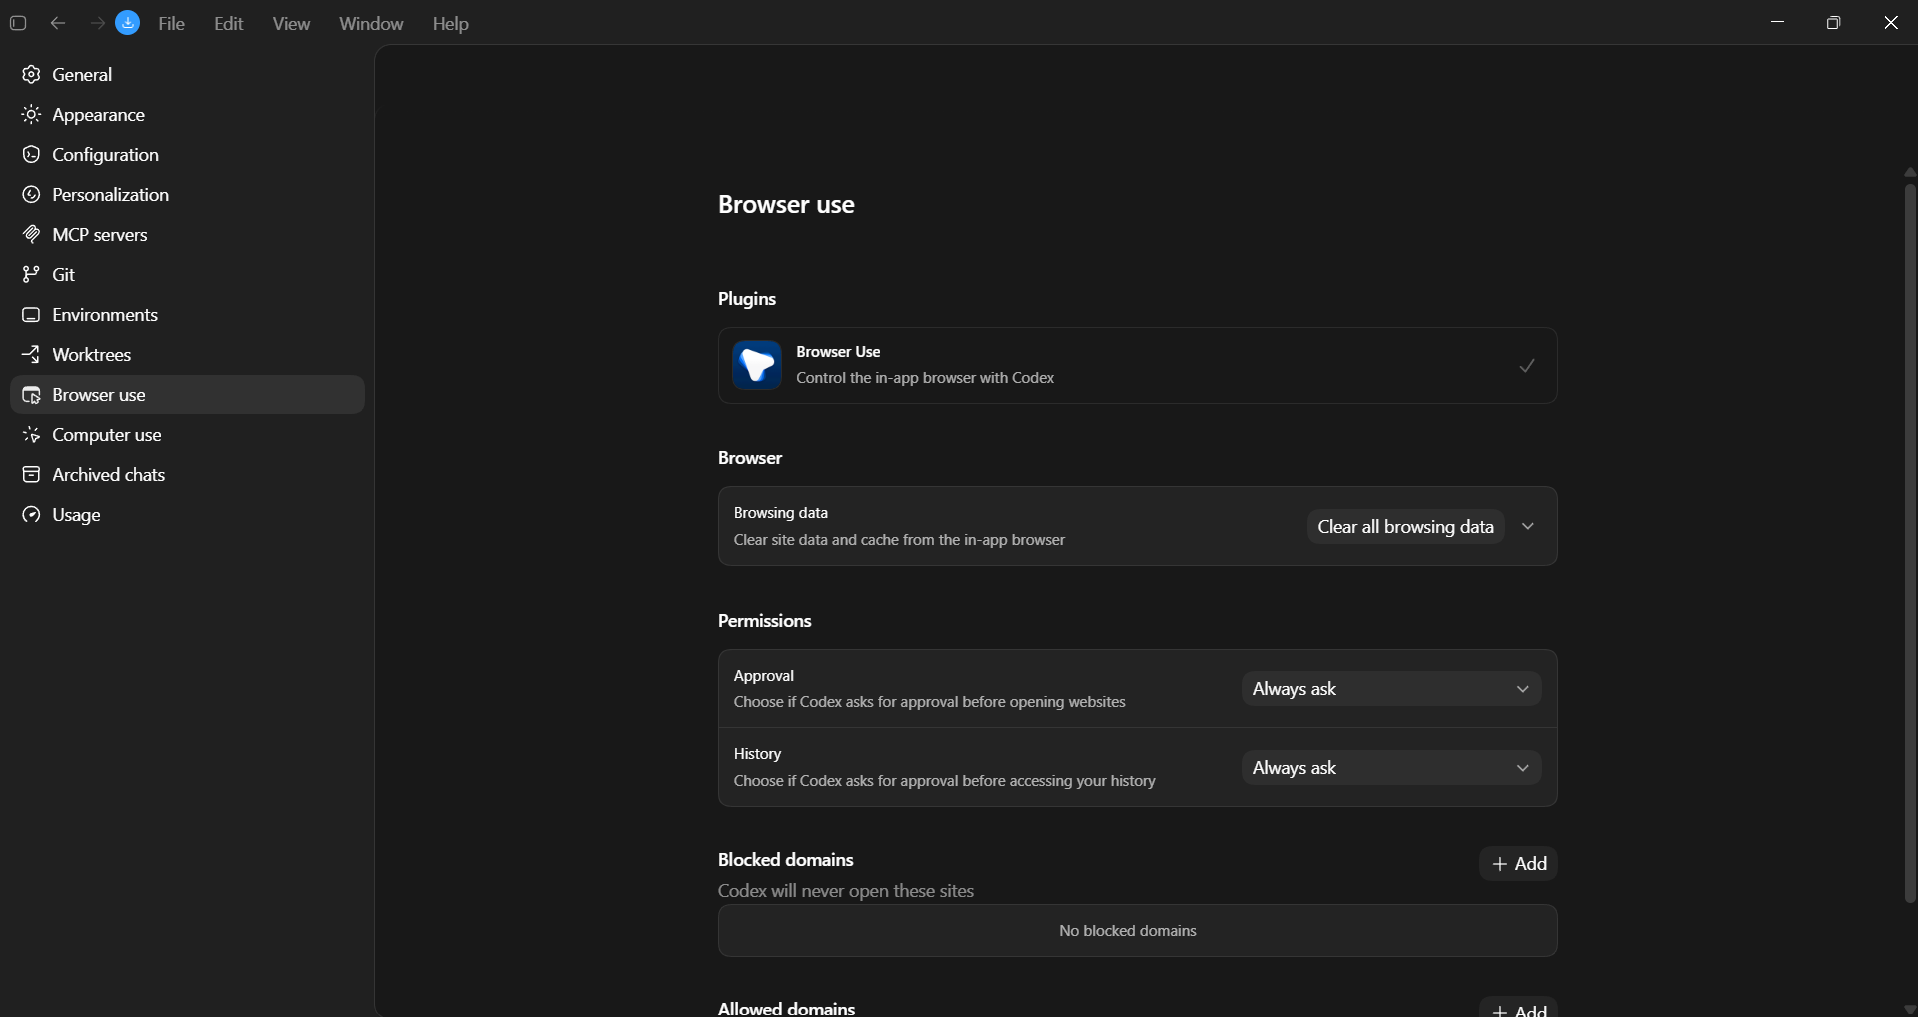The image size is (1918, 1017).
Task: Click the vertical scrollbar thumb
Action: point(1910,543)
